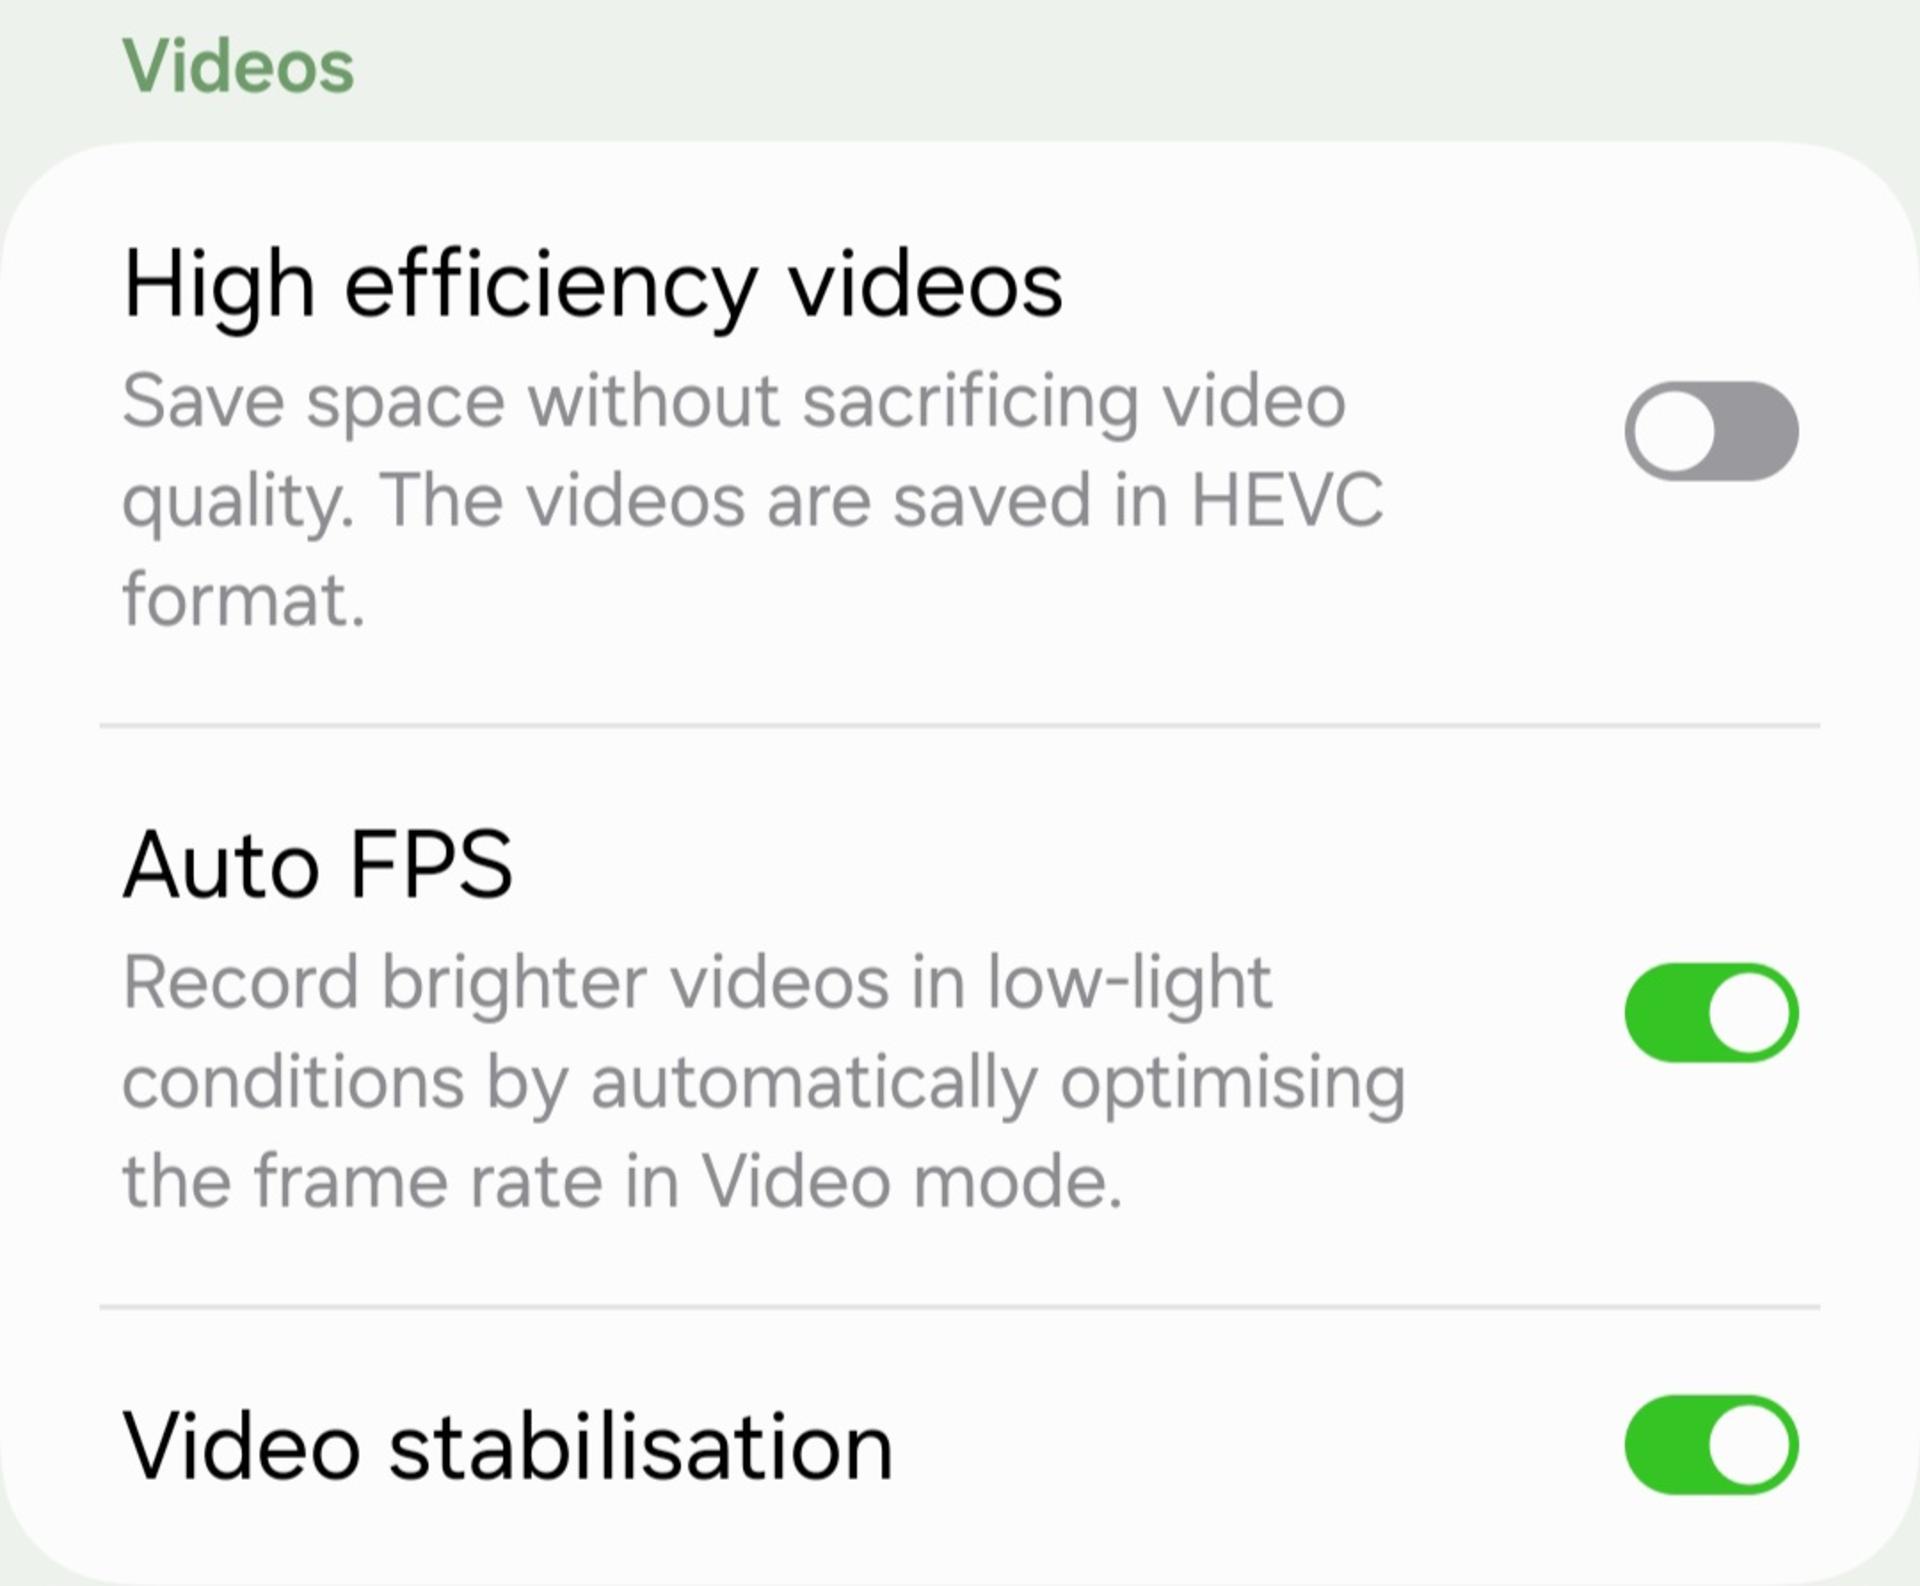
Task: Click the divider above Video stabilisation
Action: (x=960, y=1306)
